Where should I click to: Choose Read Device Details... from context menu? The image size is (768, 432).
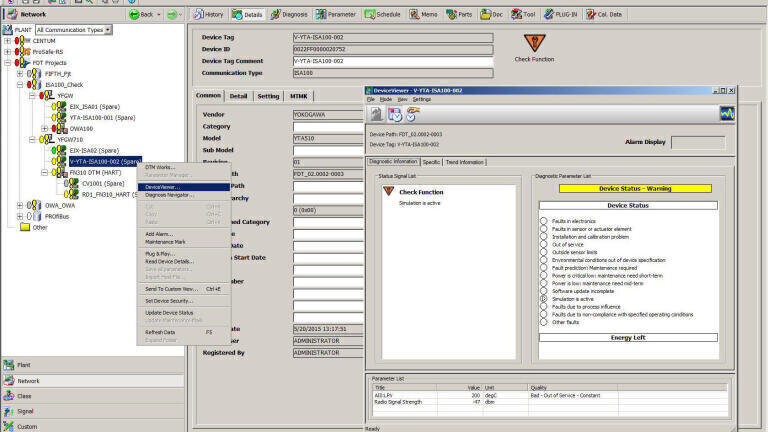tap(184, 262)
